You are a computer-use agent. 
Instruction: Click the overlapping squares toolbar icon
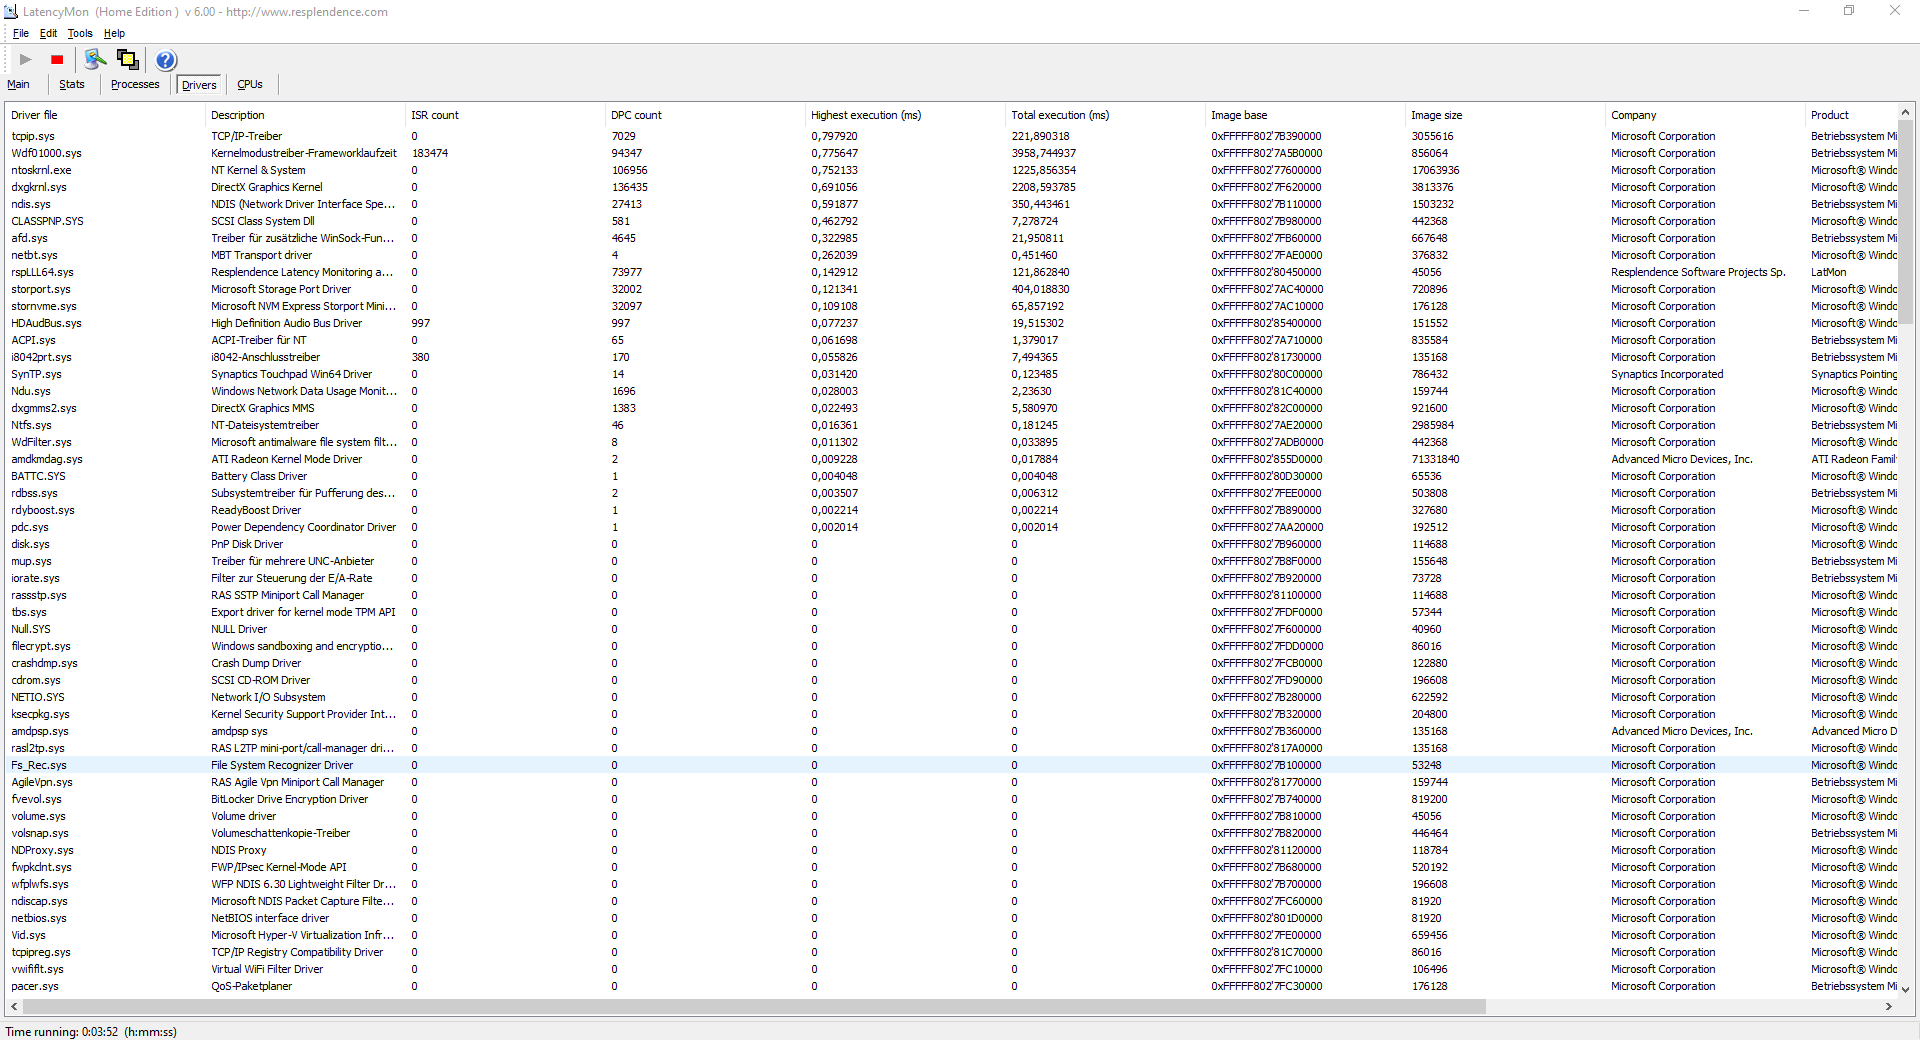tap(128, 60)
